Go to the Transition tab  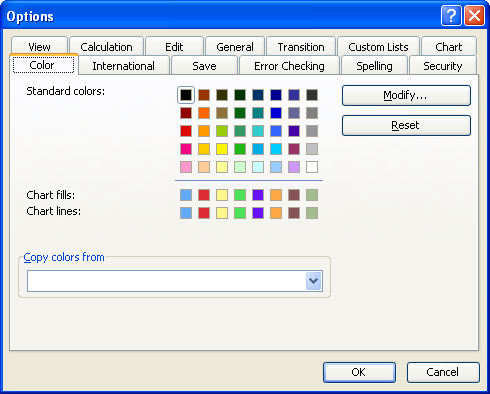tap(301, 47)
